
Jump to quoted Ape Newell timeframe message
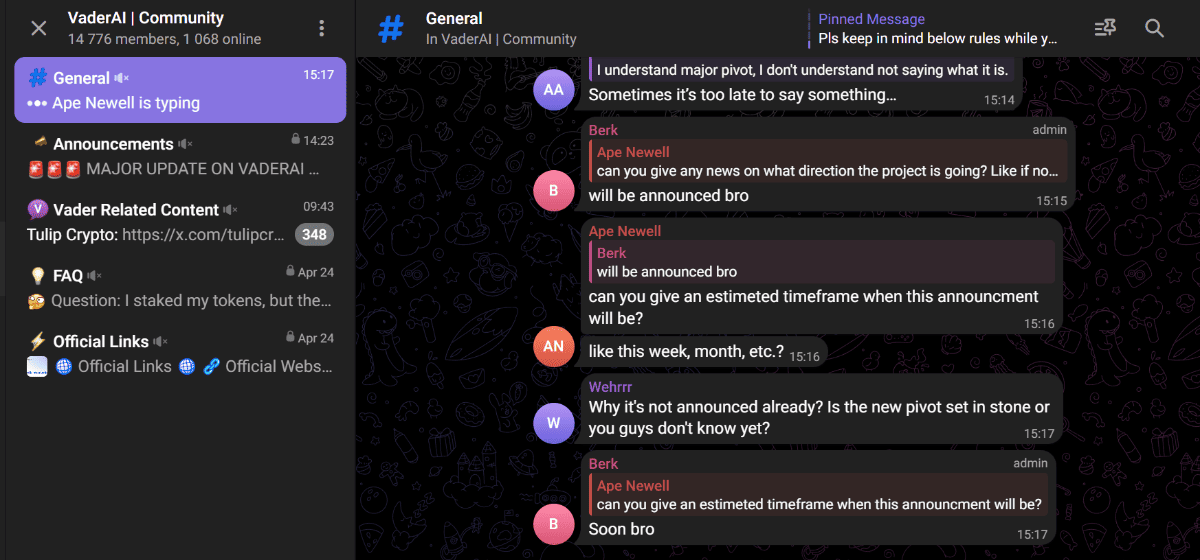[x=818, y=495]
